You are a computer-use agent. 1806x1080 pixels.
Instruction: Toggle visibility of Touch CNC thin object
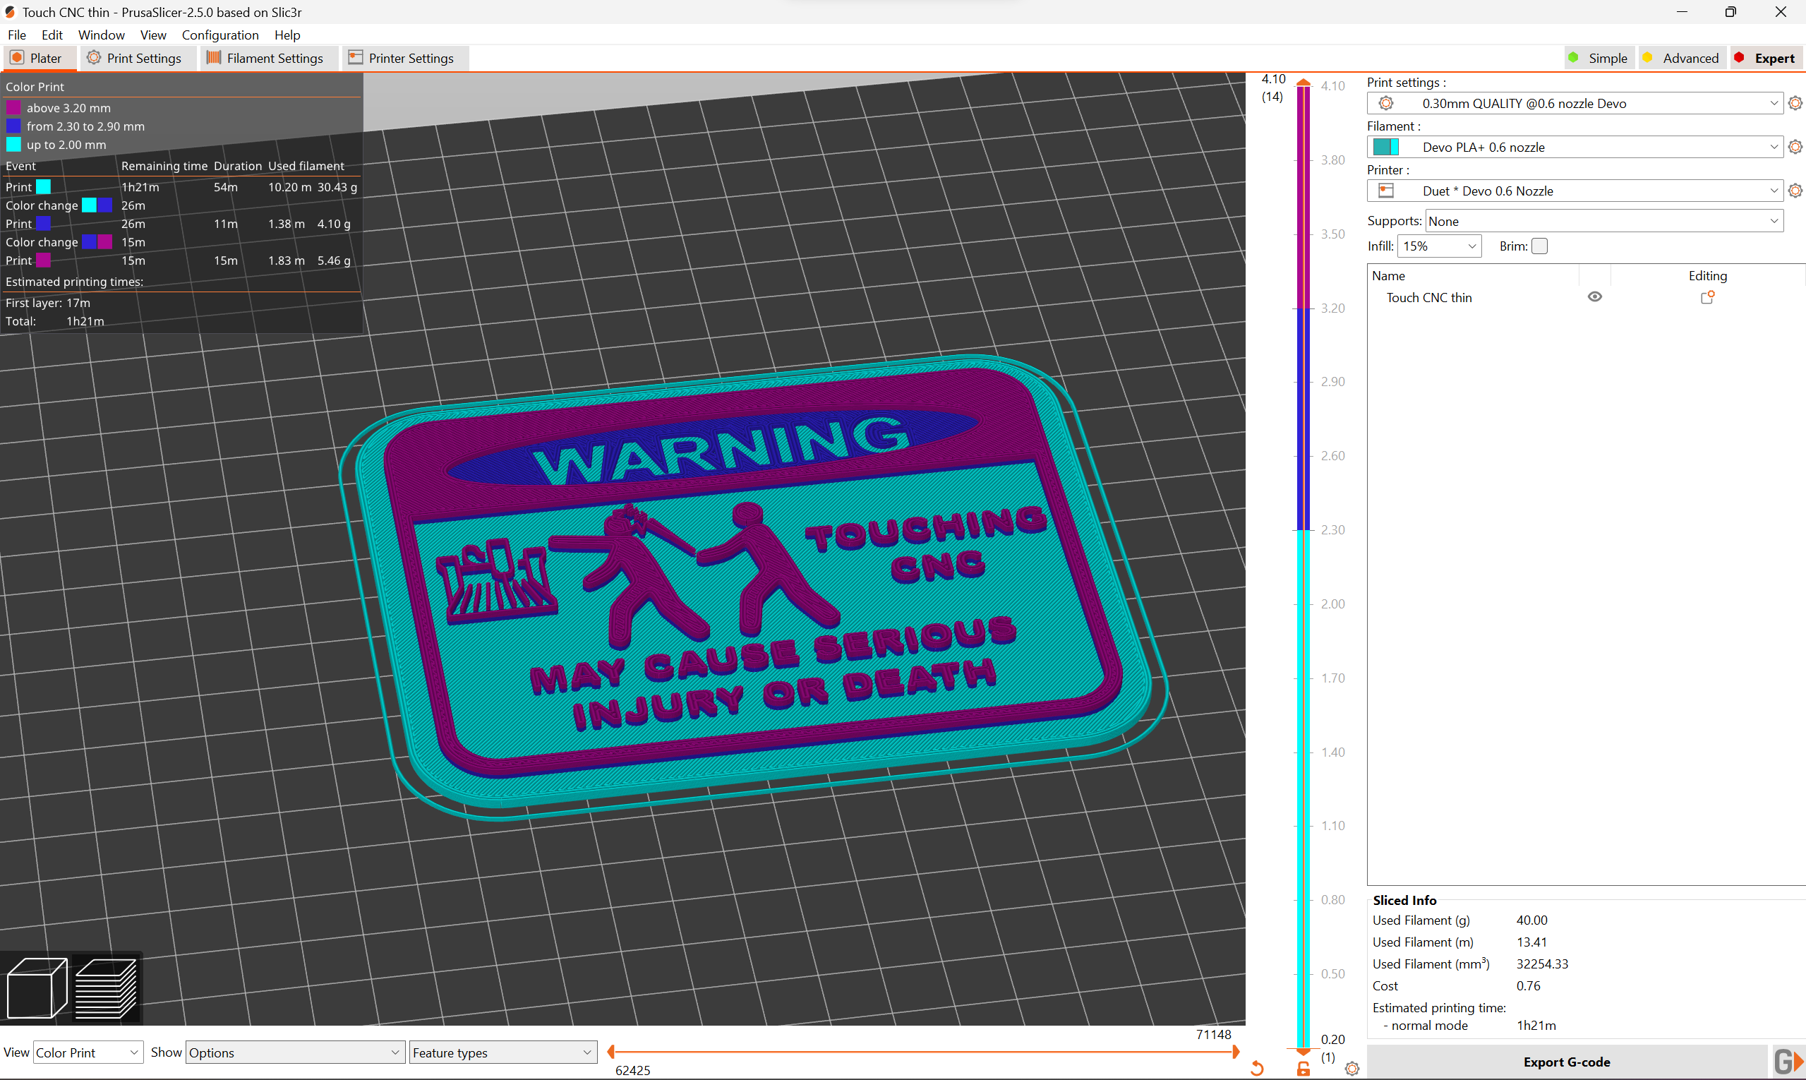tap(1595, 297)
